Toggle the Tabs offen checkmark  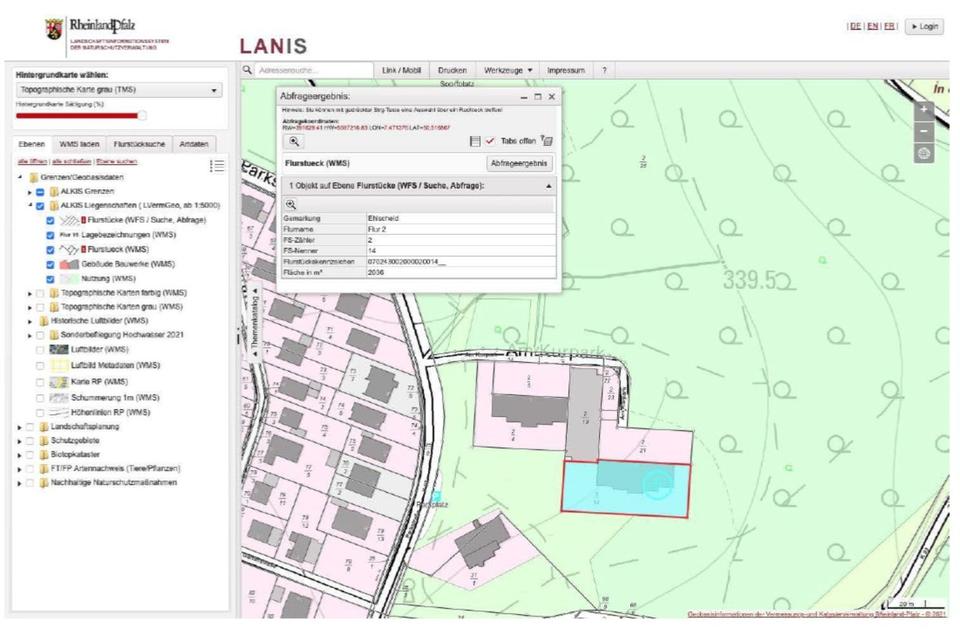pos(490,142)
